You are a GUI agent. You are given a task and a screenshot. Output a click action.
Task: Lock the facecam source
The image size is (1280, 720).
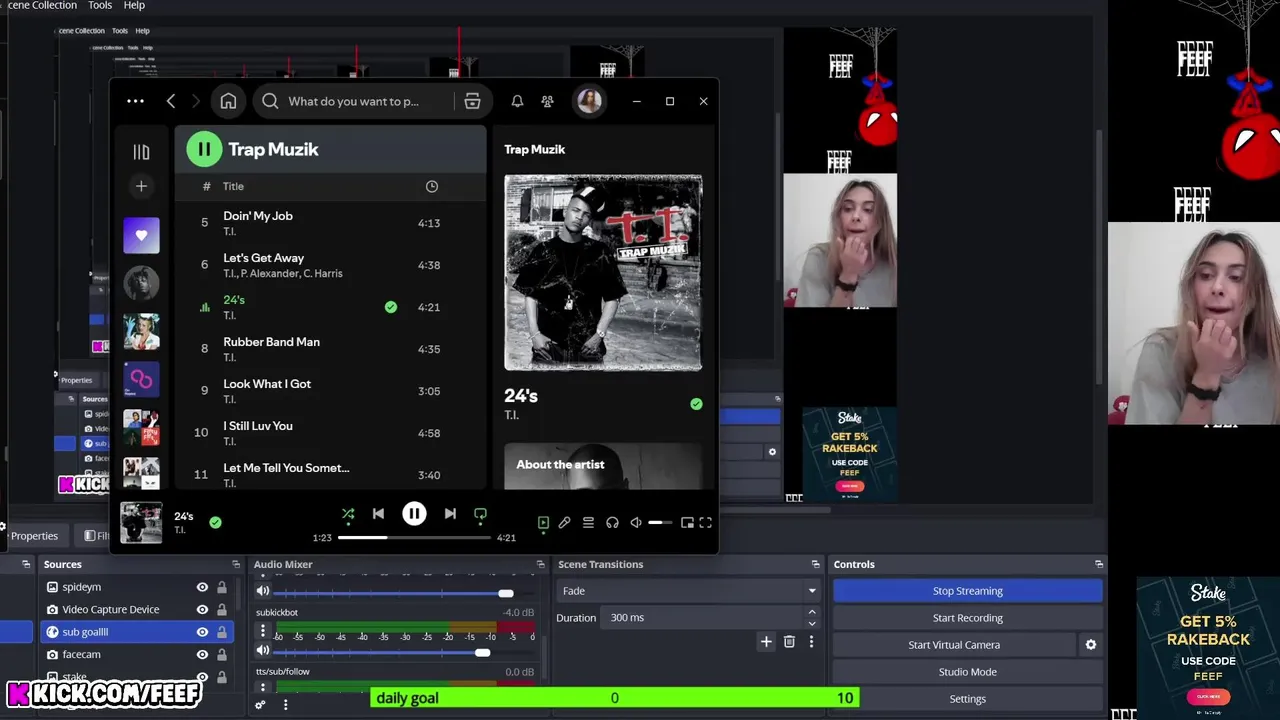222,654
